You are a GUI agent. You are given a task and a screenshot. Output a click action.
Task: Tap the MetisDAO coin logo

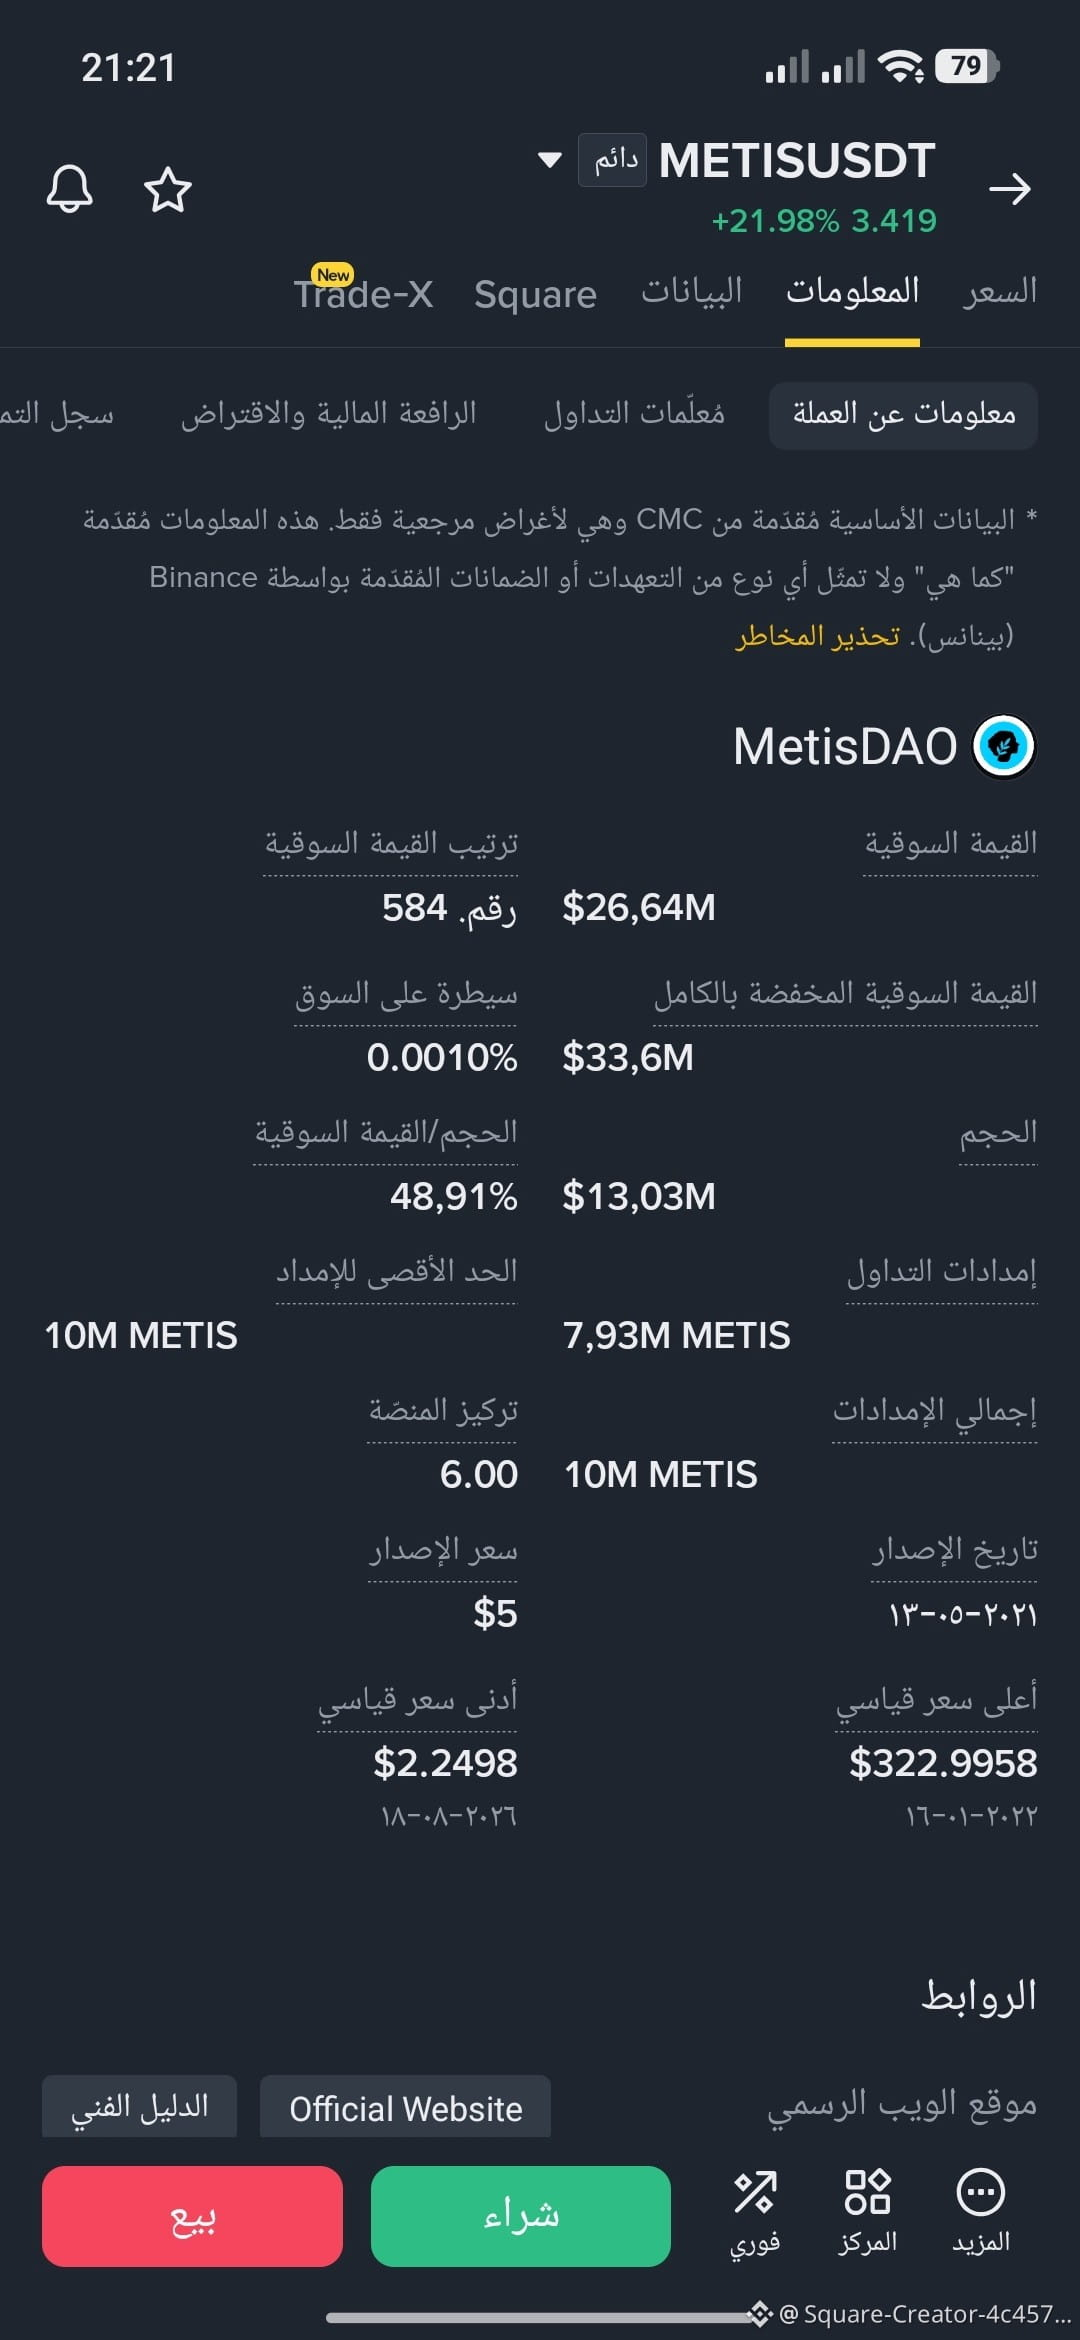[x=1003, y=746]
